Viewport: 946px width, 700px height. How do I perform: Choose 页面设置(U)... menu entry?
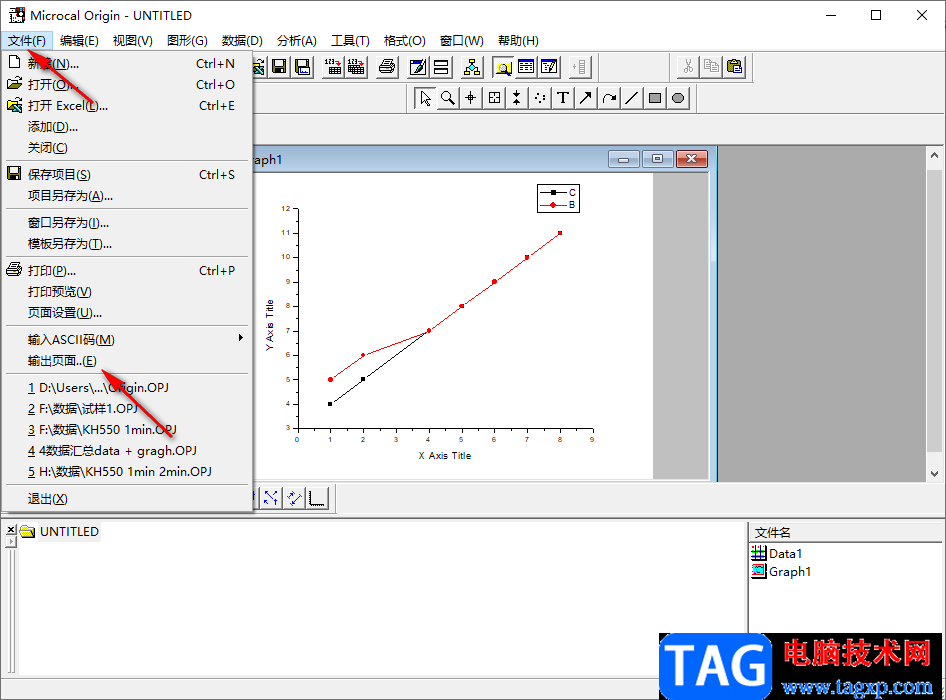pos(127,313)
